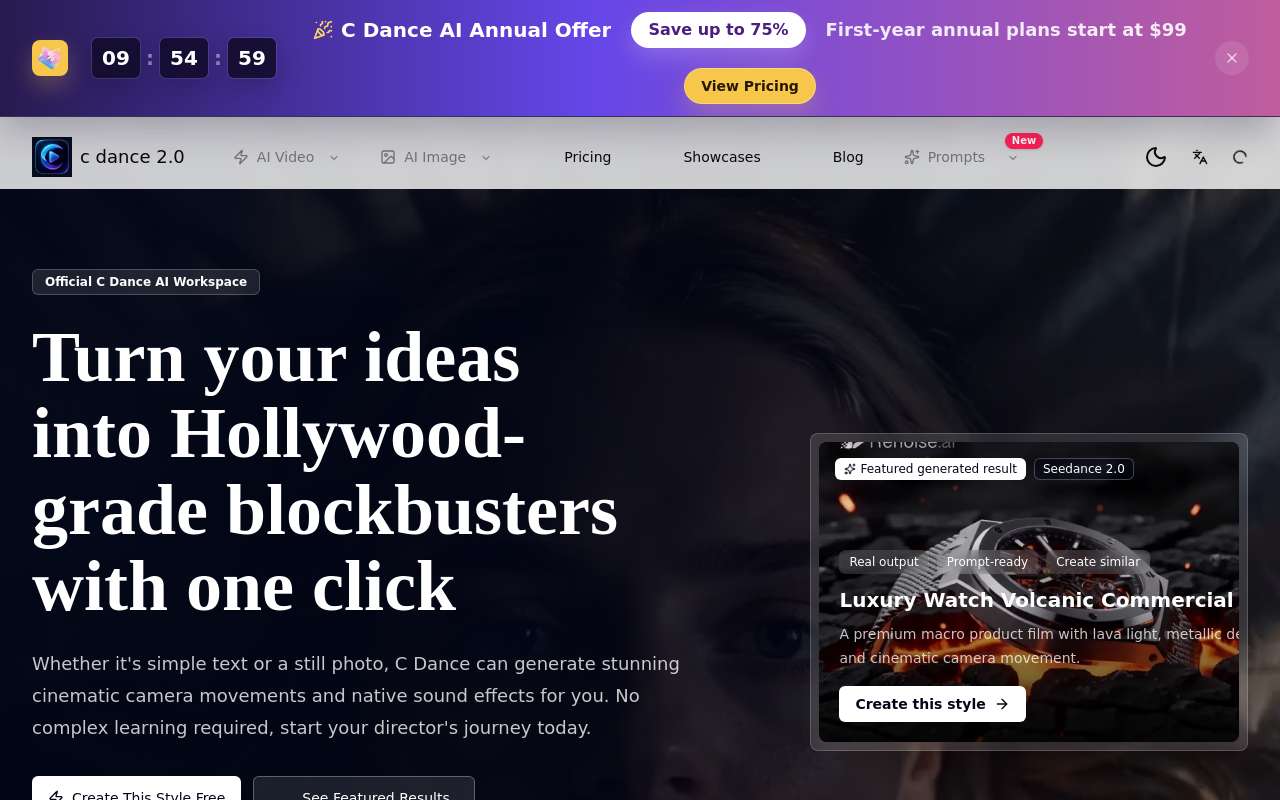Click the Create similar tag
Screen dimensions: 1280x800
(1098, 562)
